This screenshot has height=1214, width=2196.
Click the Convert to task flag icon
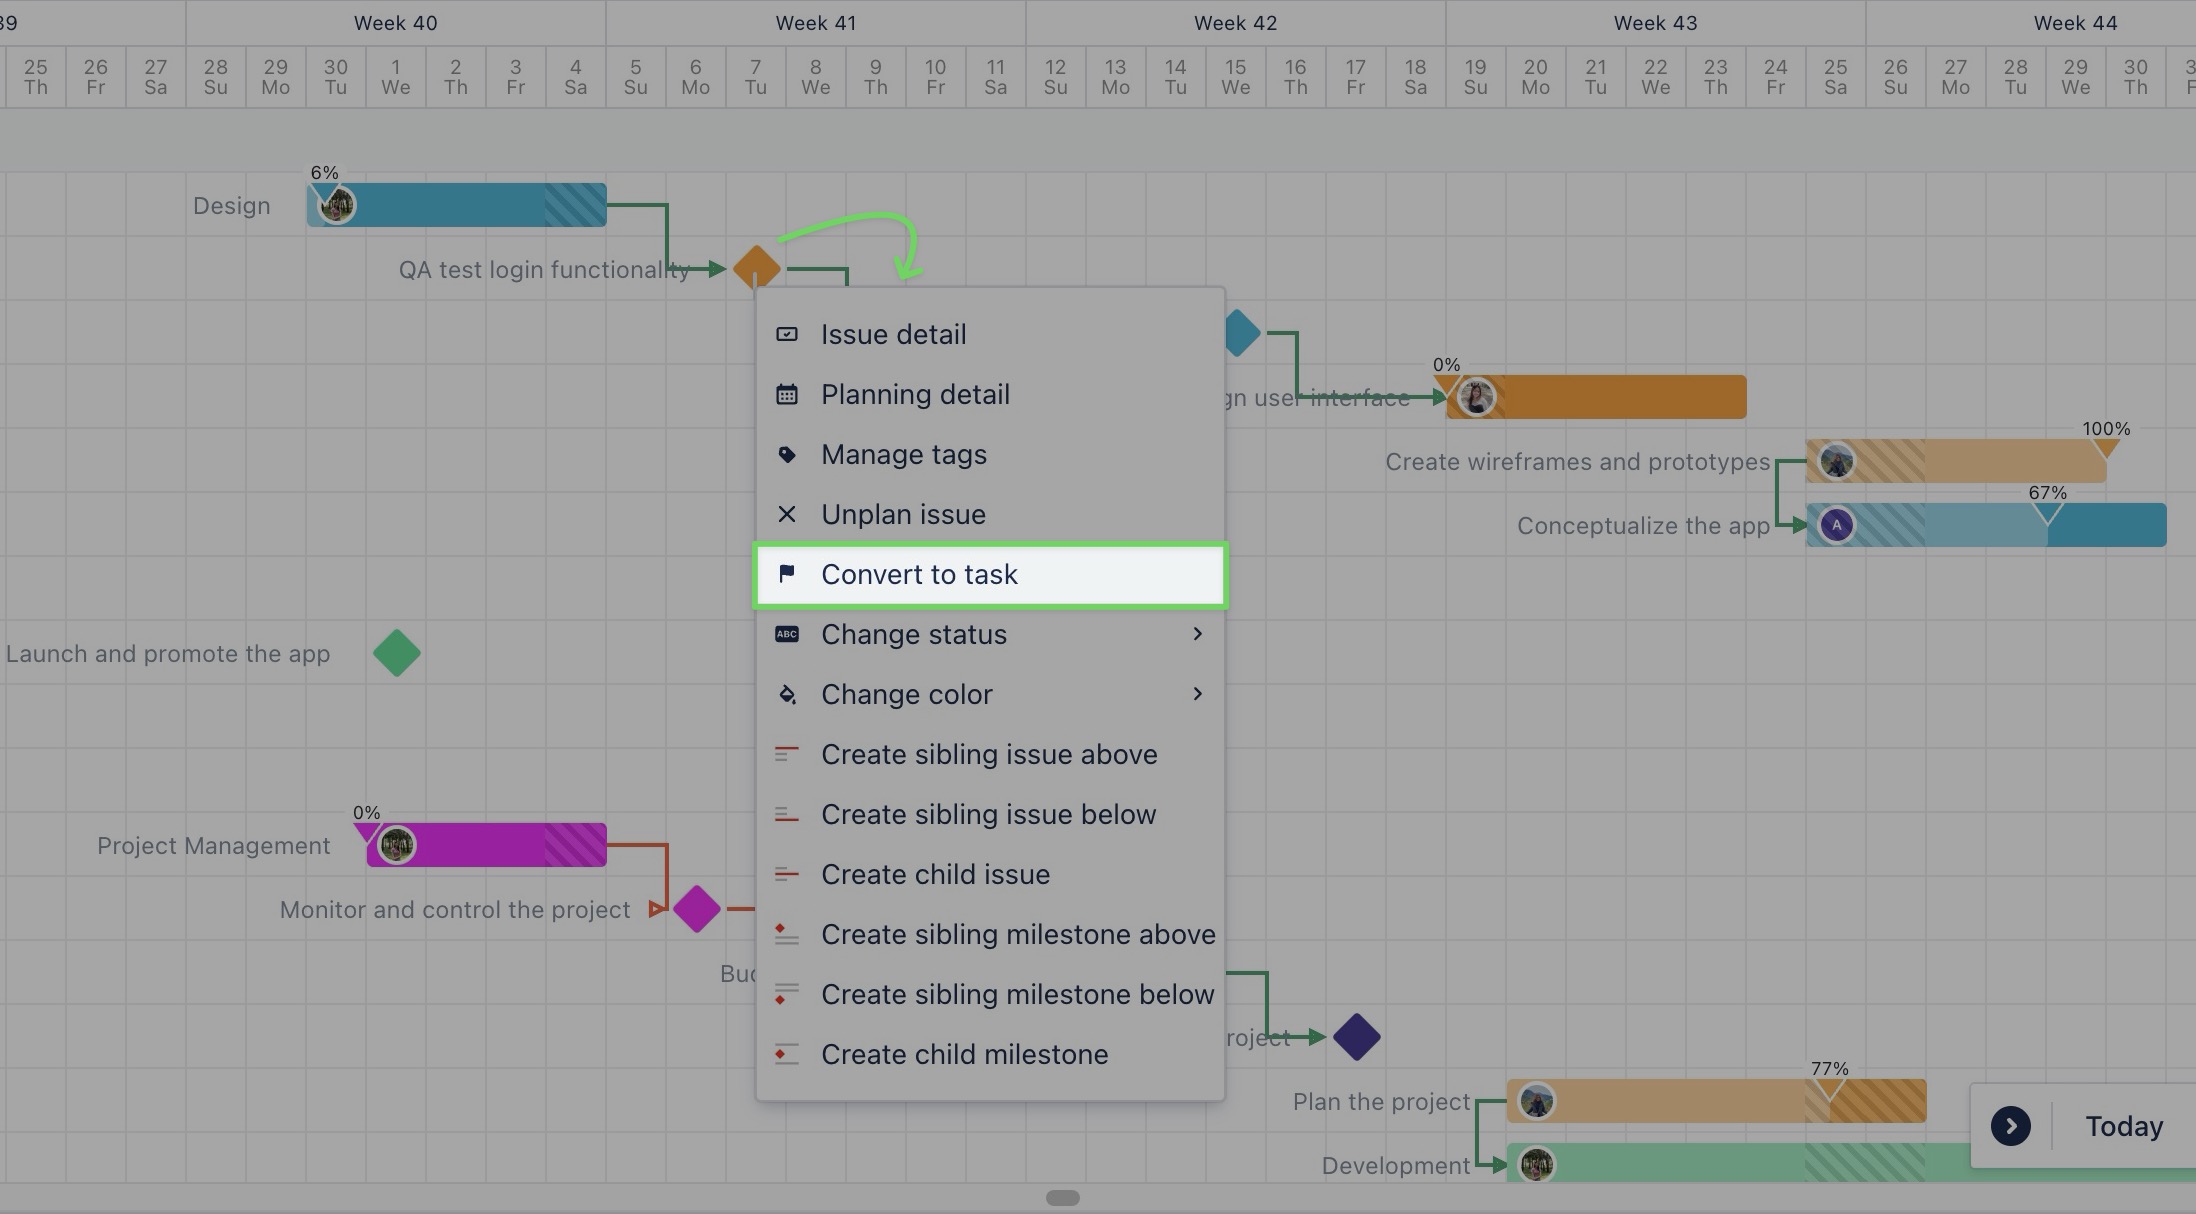787,574
